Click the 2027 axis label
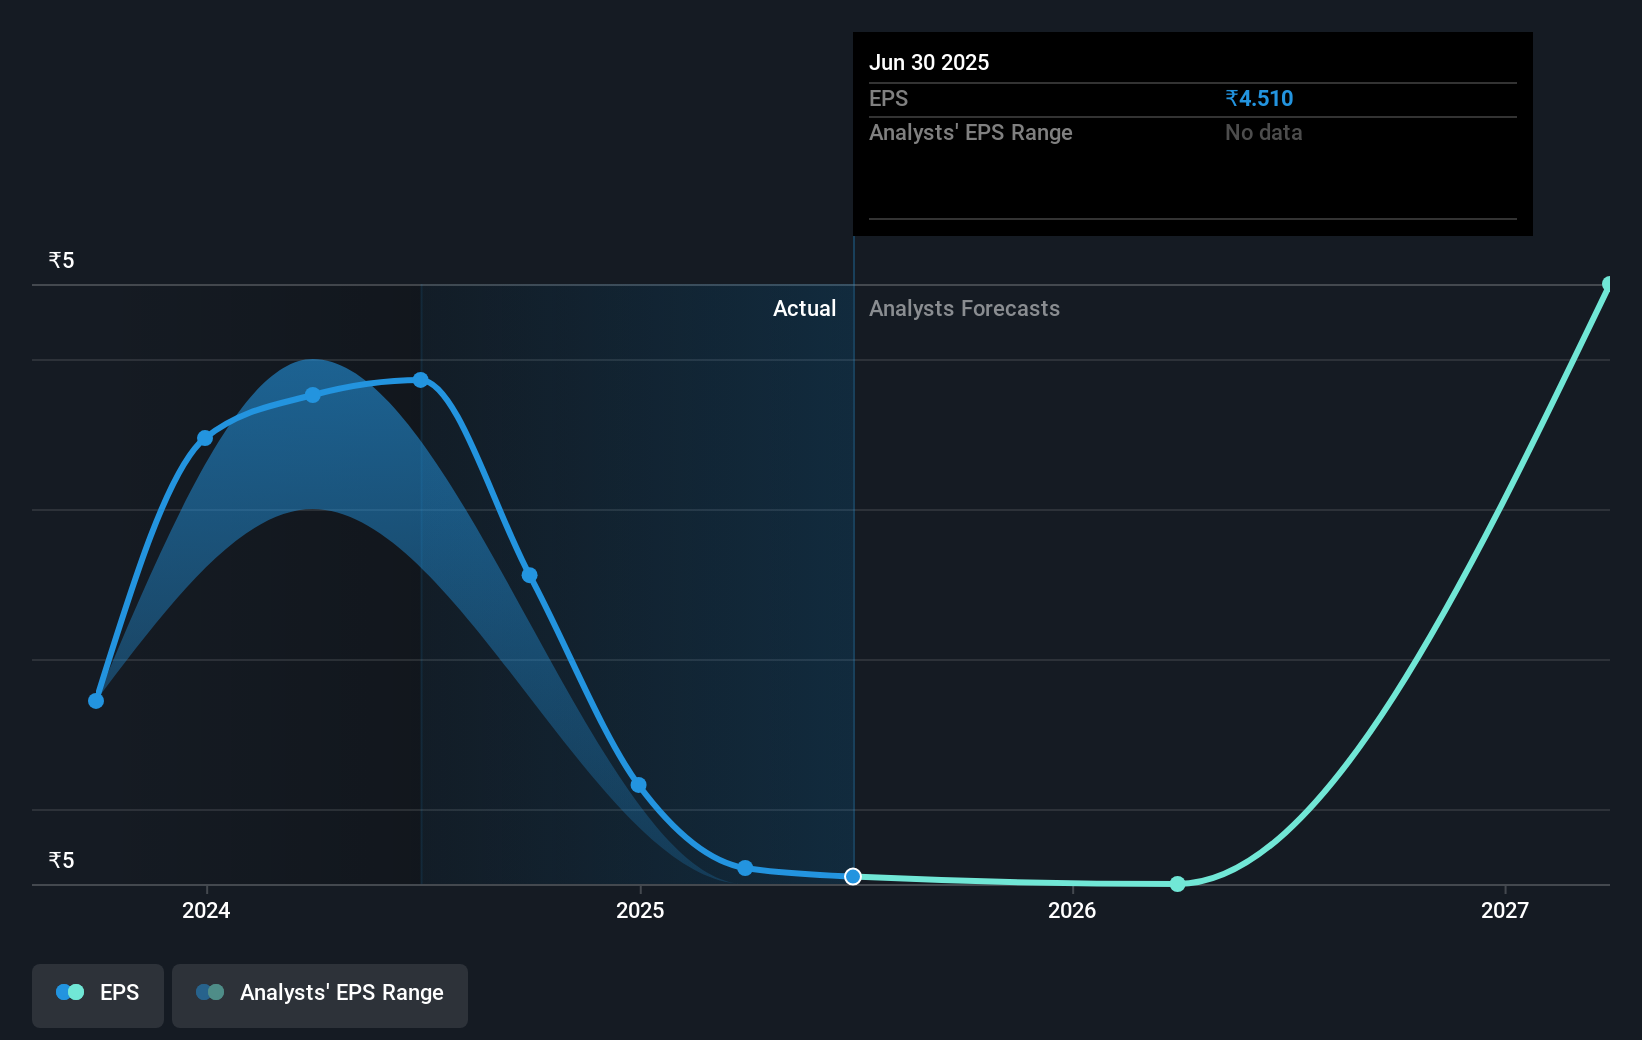 point(1506,911)
